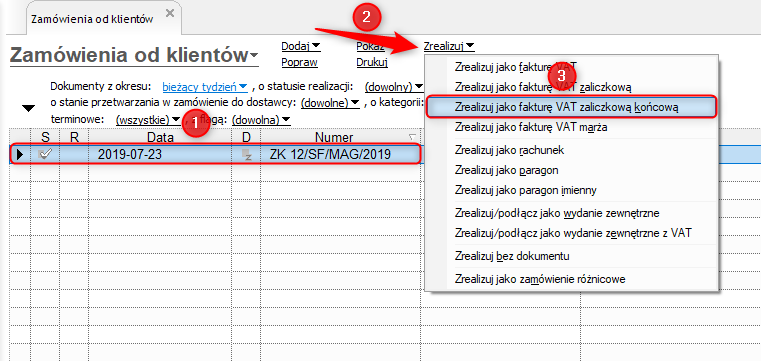Click the Pokaż link

(370, 47)
